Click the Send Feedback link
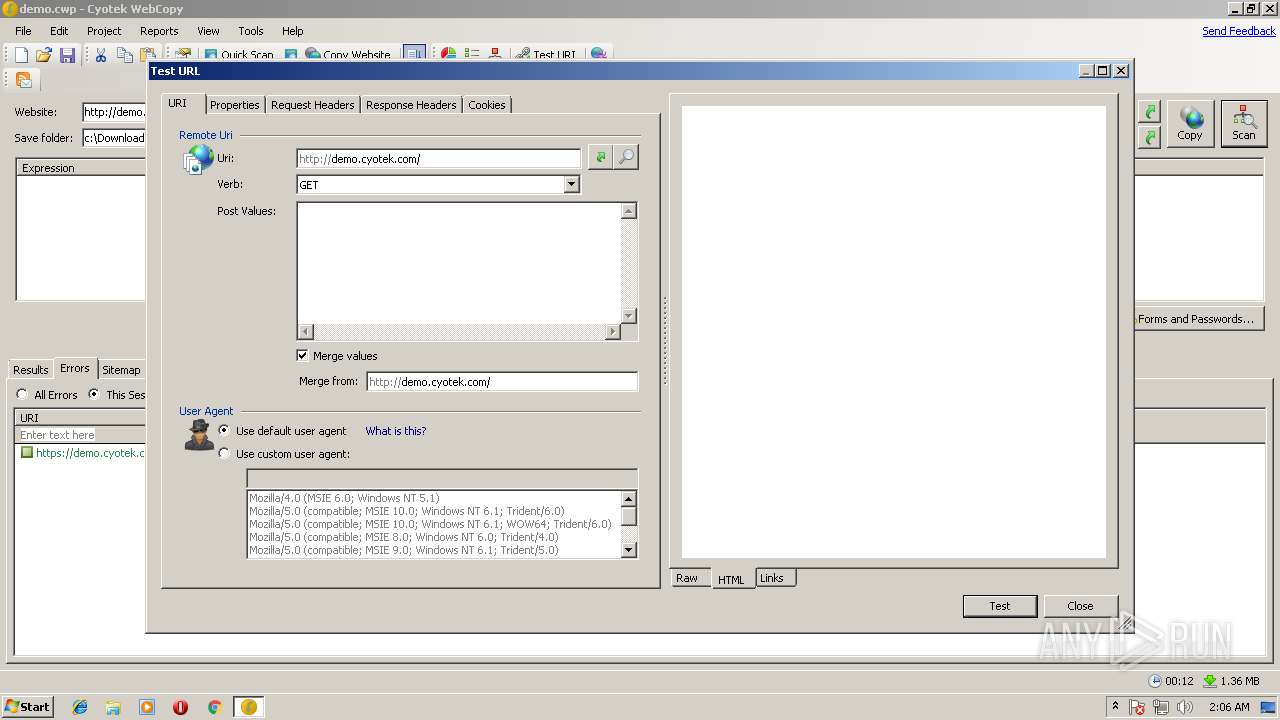1280x720 pixels. click(1239, 31)
